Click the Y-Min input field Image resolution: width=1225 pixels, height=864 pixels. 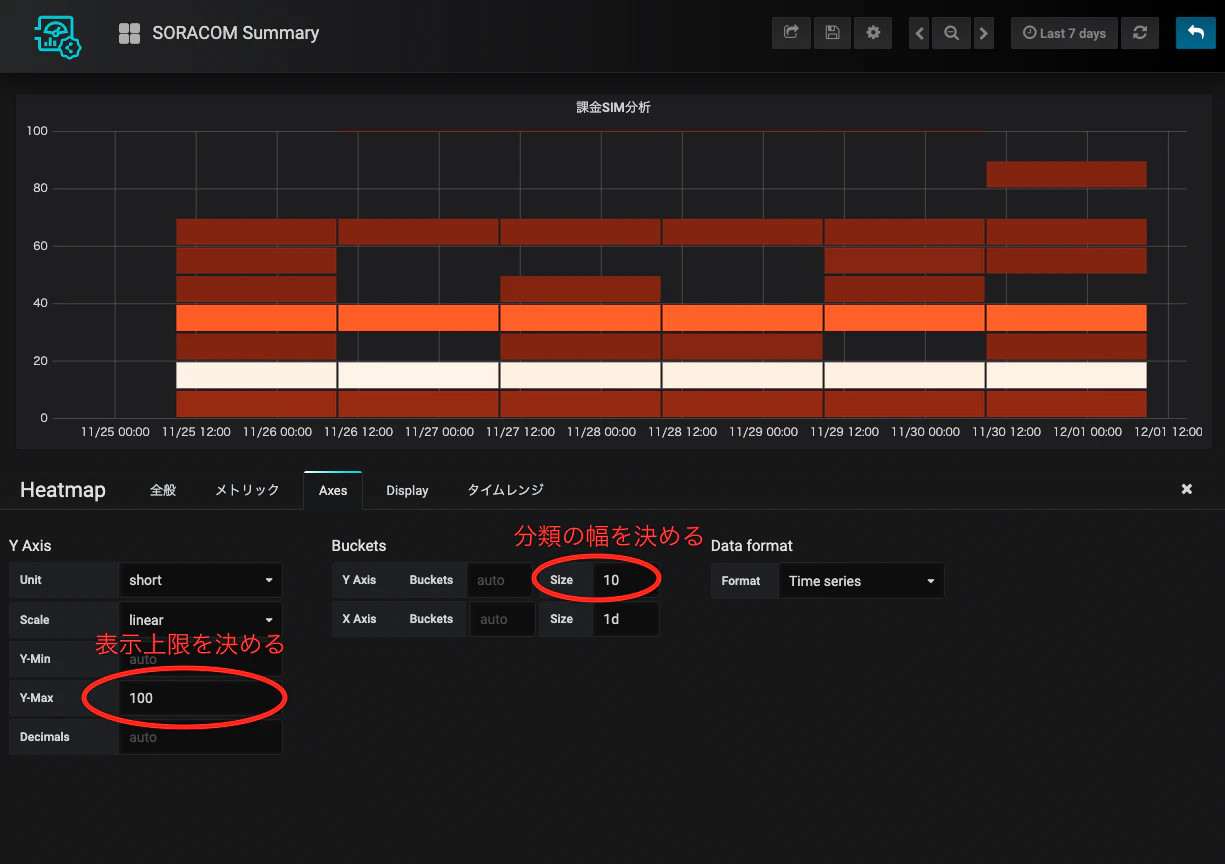point(201,659)
